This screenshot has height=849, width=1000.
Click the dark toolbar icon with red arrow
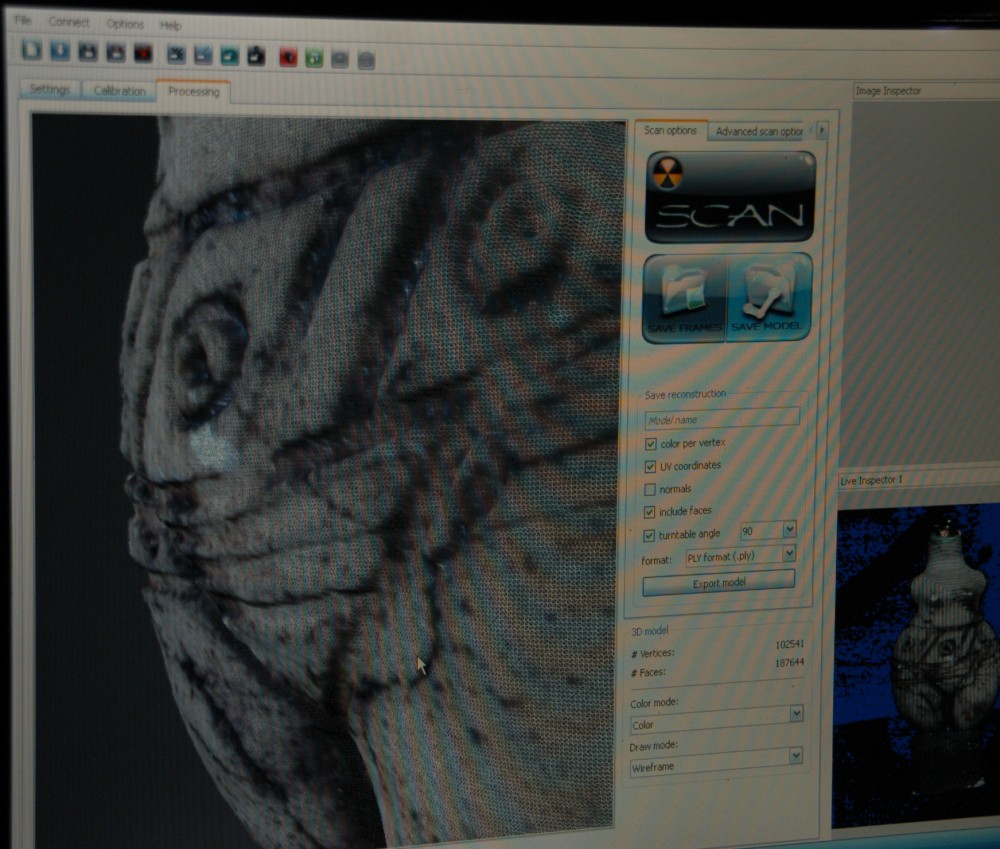pyautogui.click(x=142, y=53)
